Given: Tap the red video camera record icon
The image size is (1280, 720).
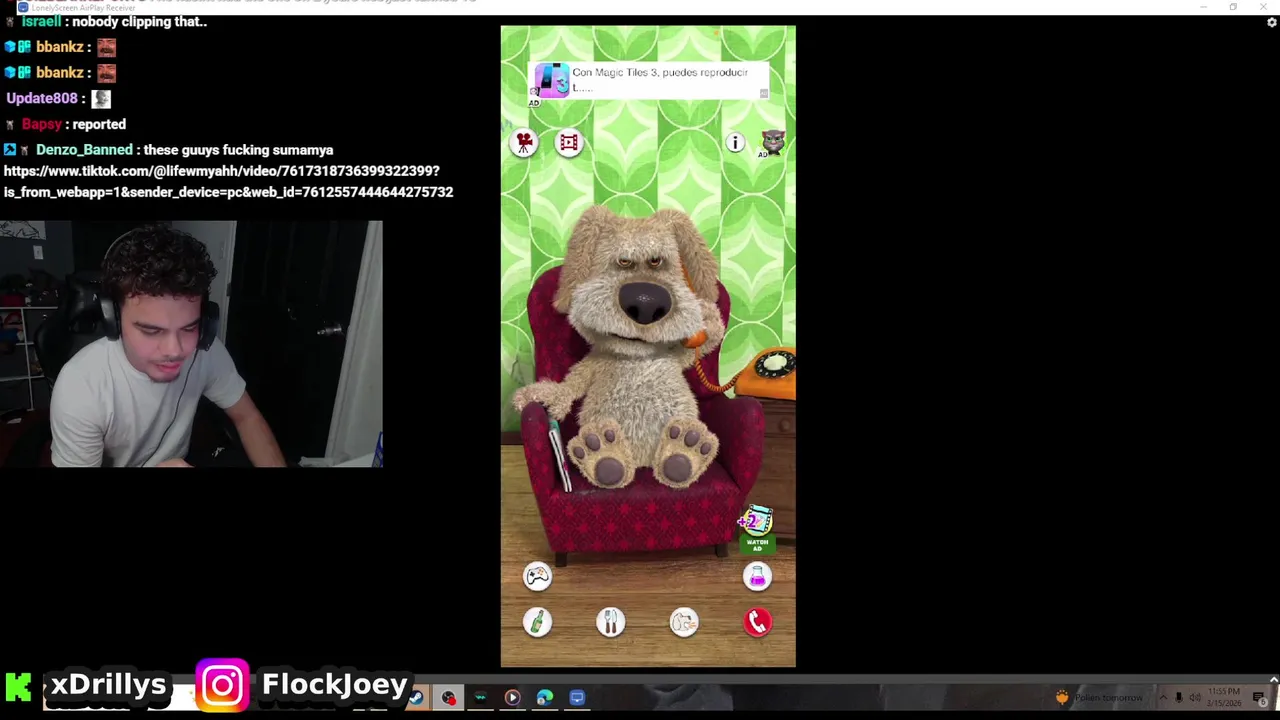Looking at the screenshot, I should click(x=524, y=143).
